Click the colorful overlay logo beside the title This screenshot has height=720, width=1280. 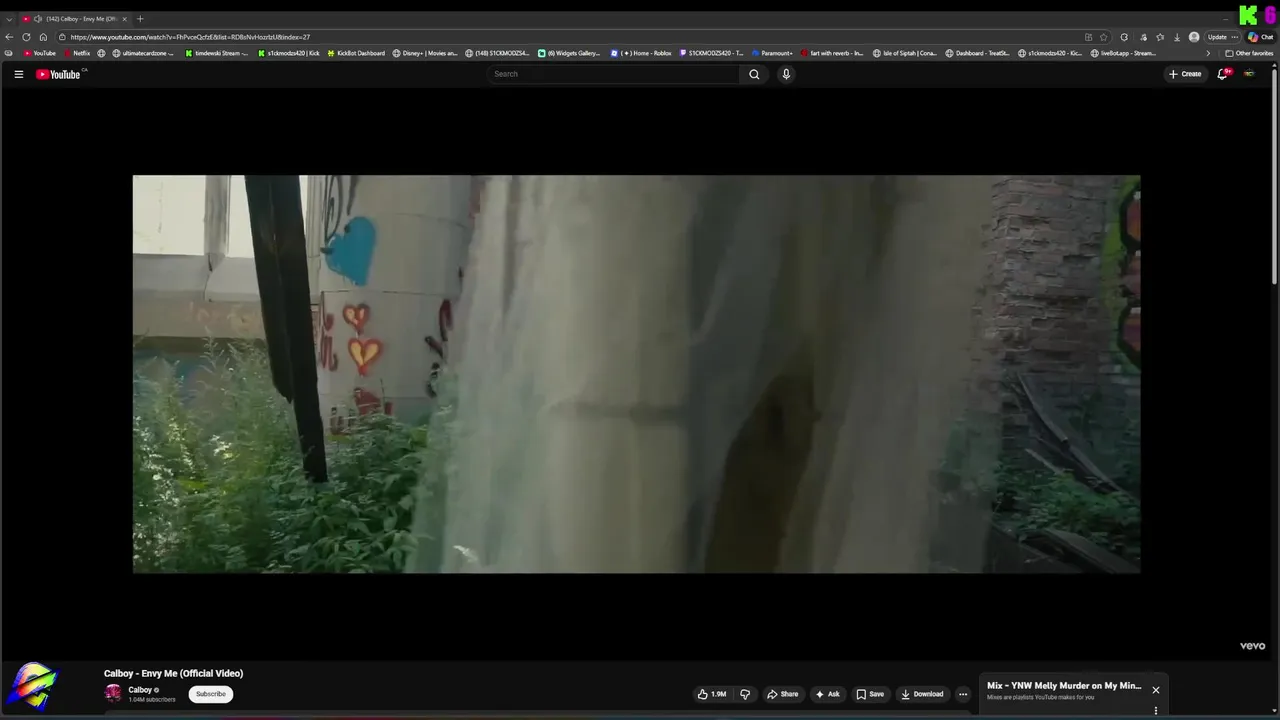(33, 686)
